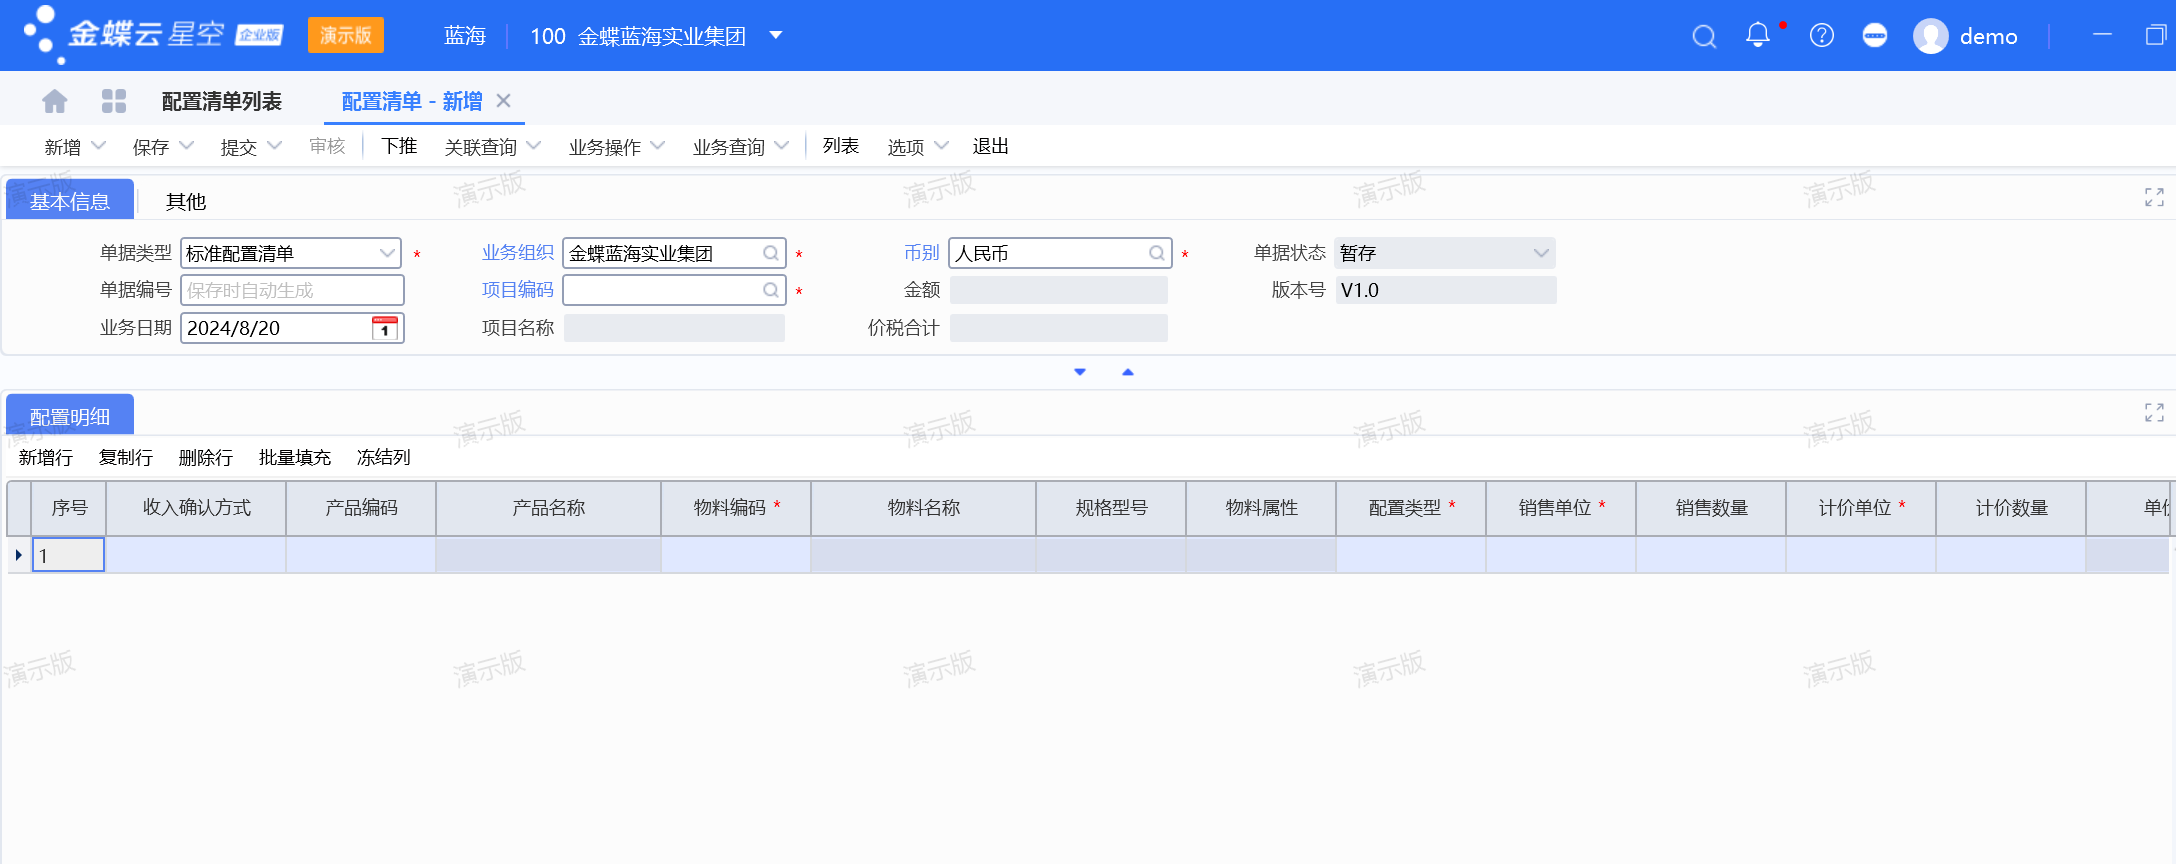Click the 销售单位 column header
Image resolution: width=2176 pixels, height=864 pixels.
(x=1561, y=508)
